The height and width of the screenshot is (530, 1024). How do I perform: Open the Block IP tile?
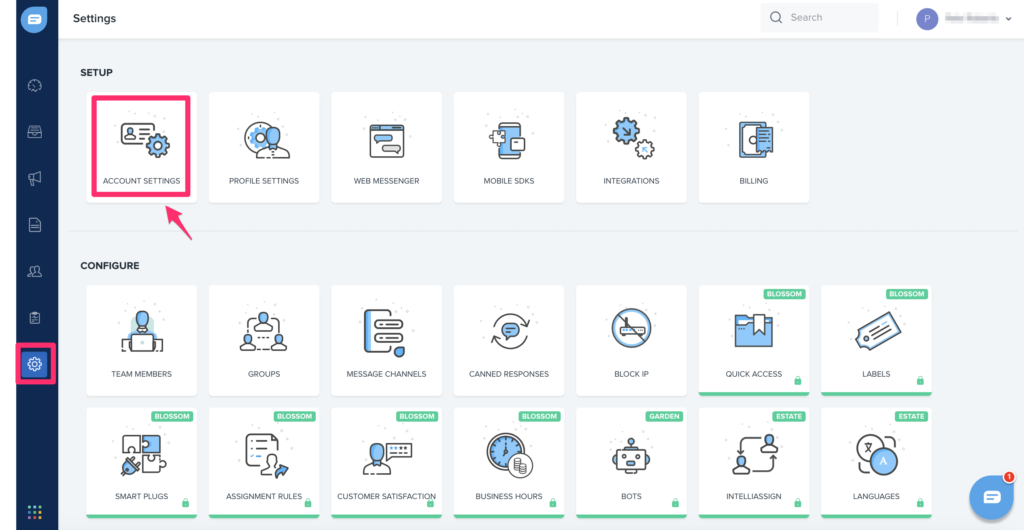pyautogui.click(x=631, y=340)
